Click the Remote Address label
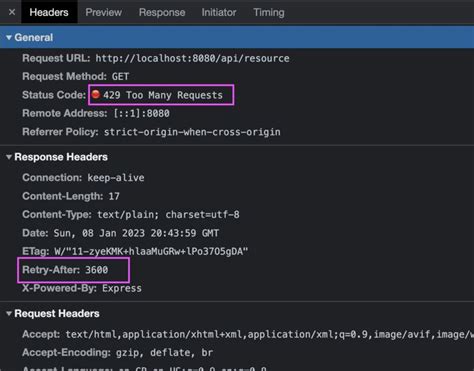Viewport: 474px width, 371px height. (x=65, y=113)
